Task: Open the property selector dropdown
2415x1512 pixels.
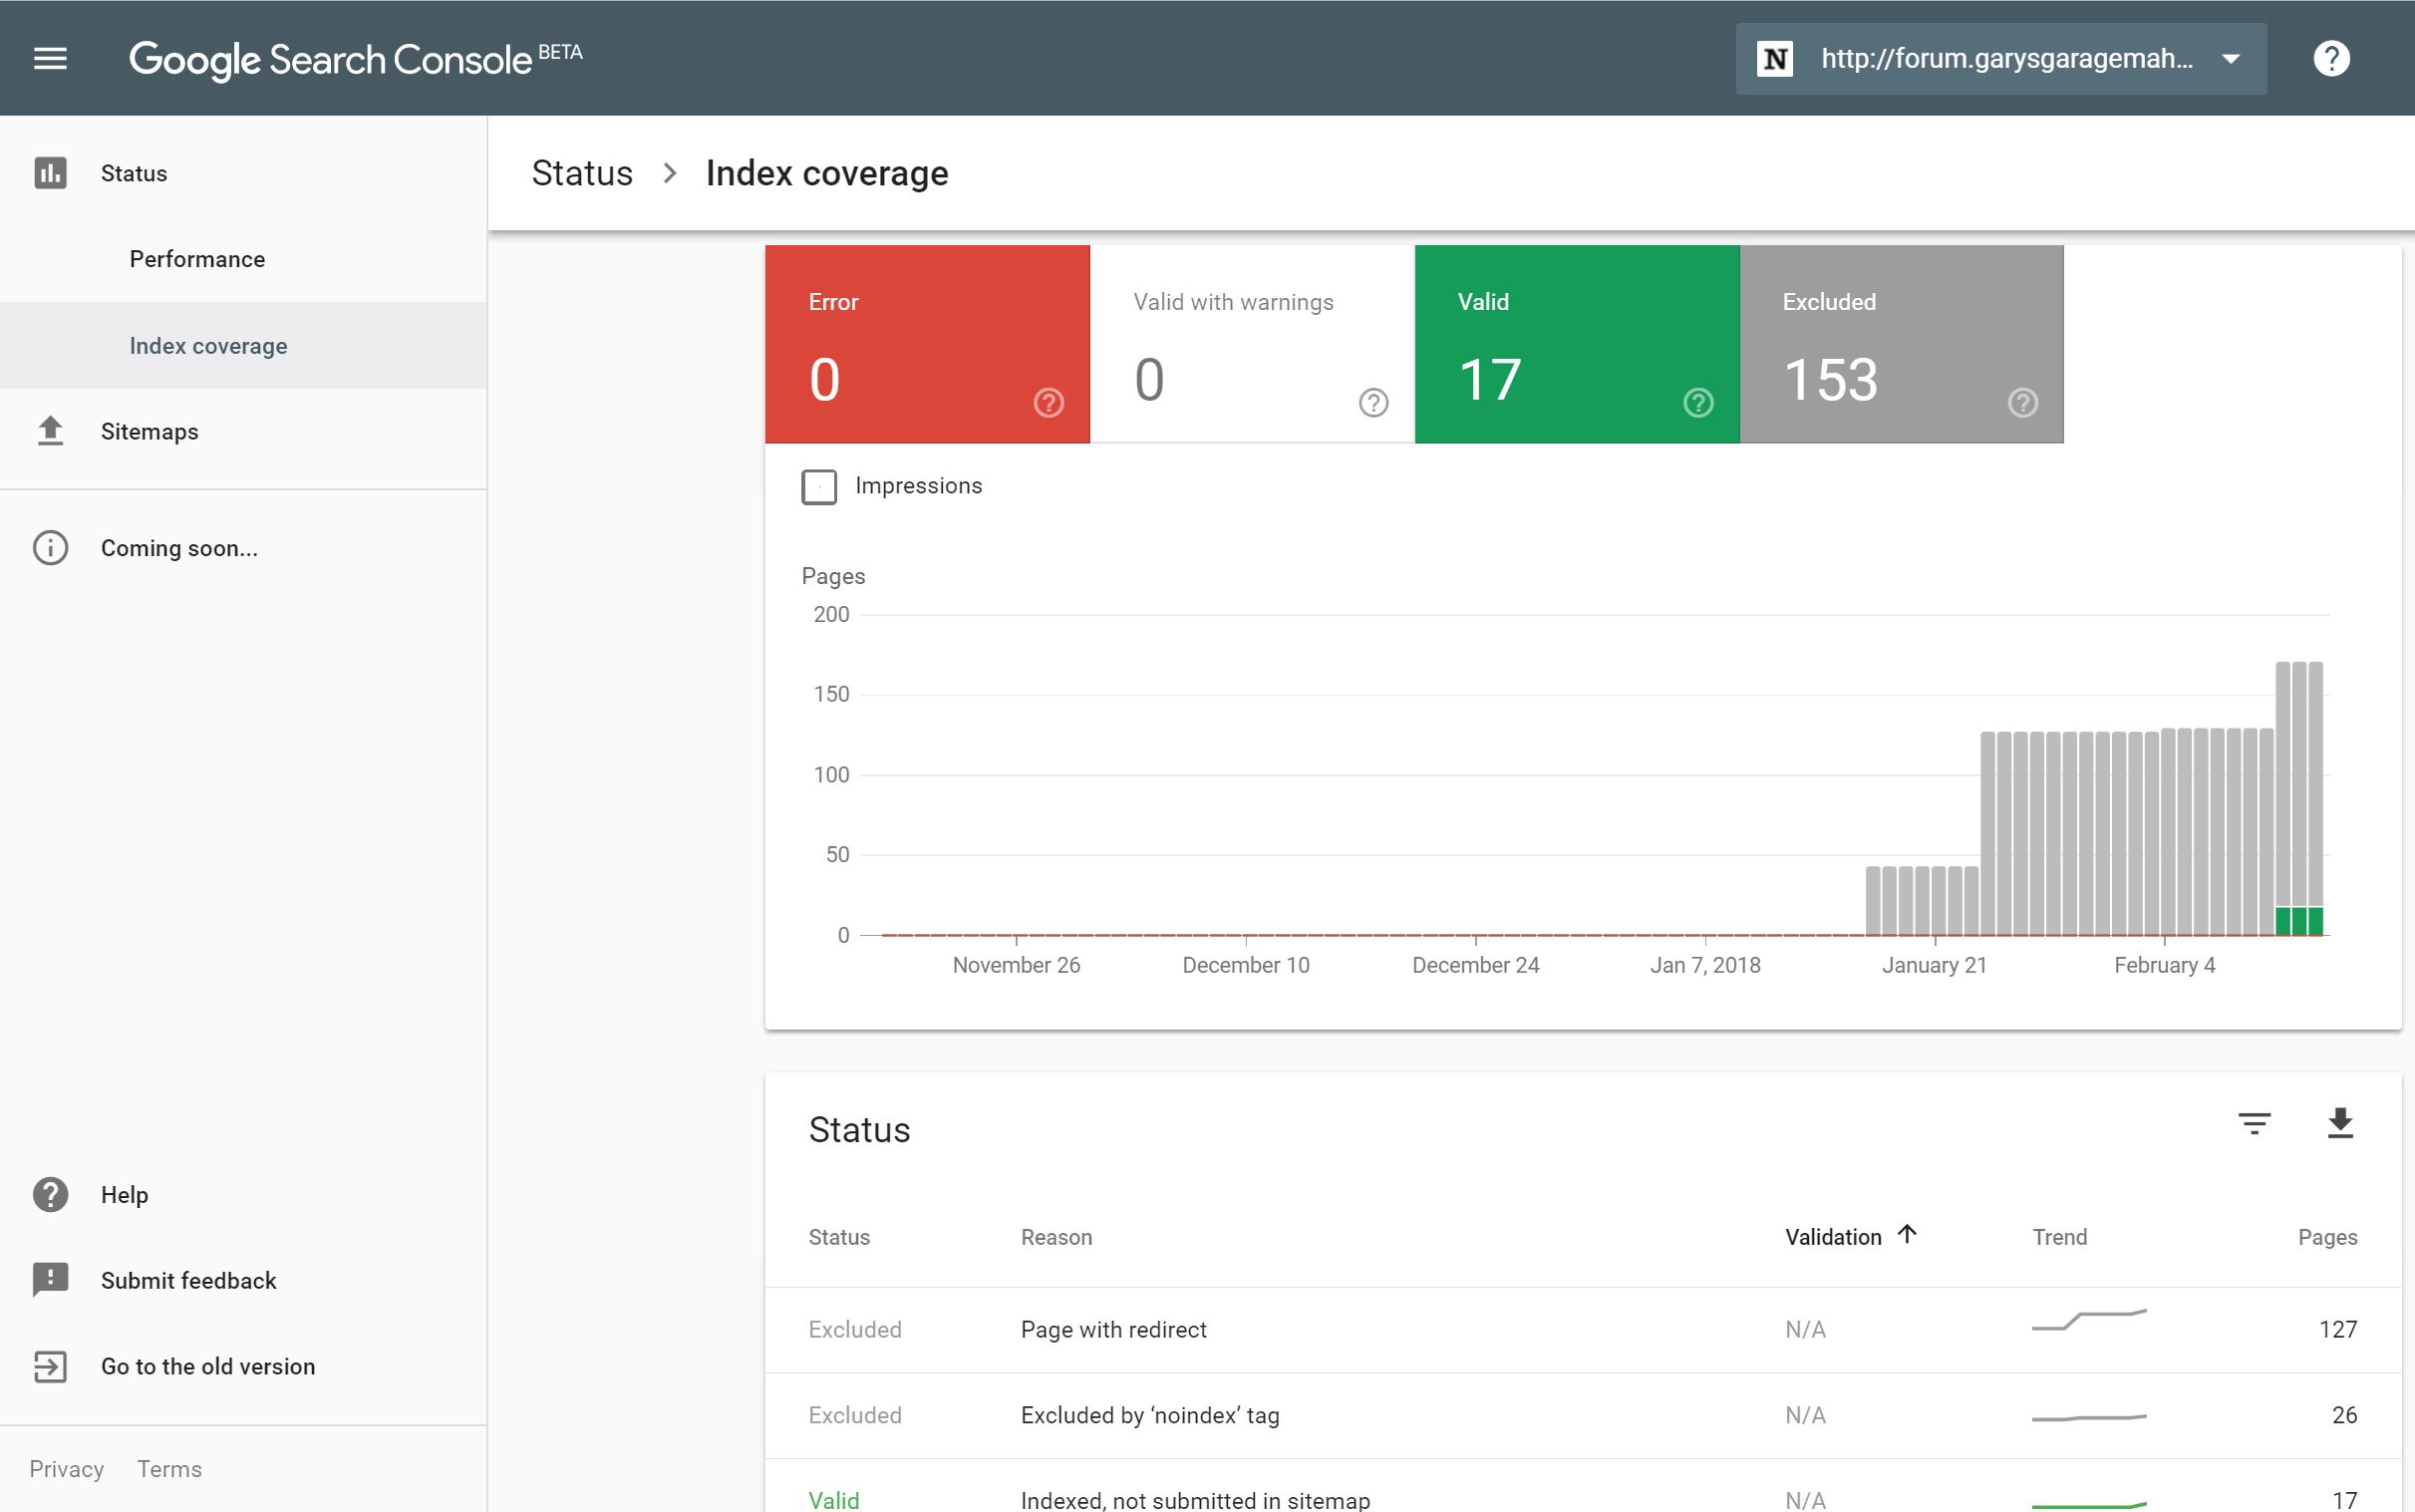Action: 2000,59
